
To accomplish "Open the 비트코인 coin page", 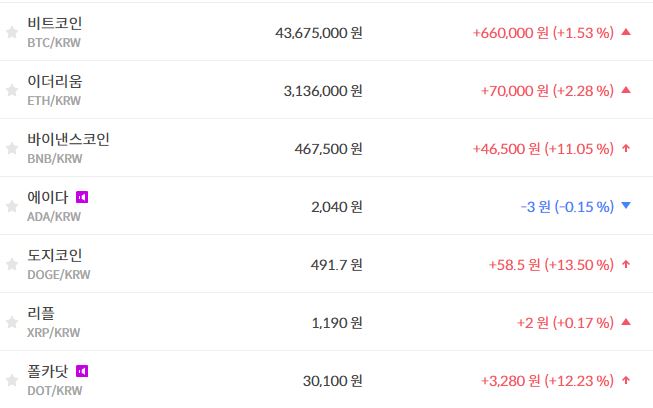I will point(55,23).
